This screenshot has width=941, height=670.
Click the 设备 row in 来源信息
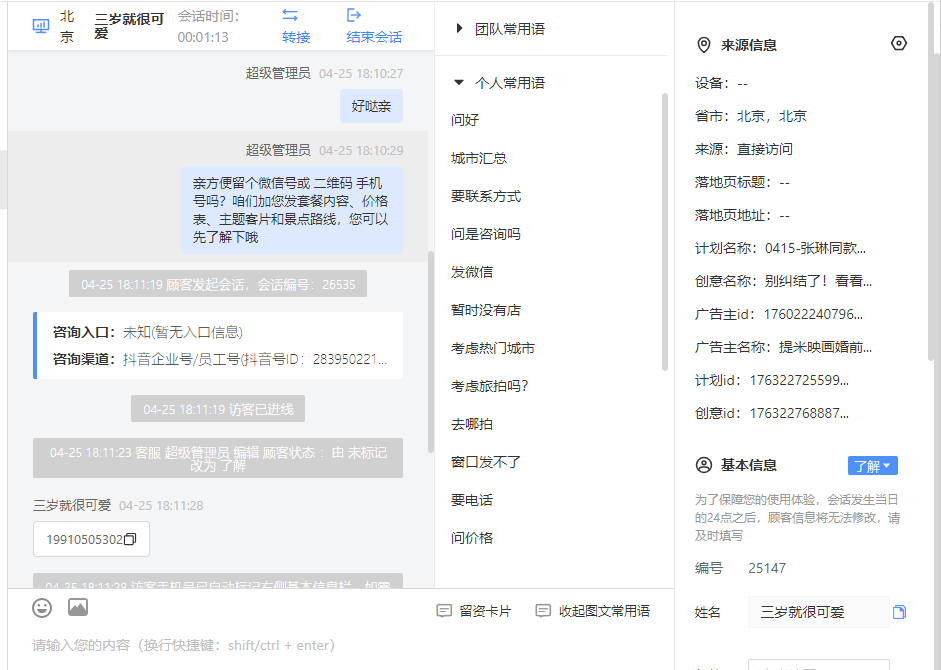tap(721, 83)
